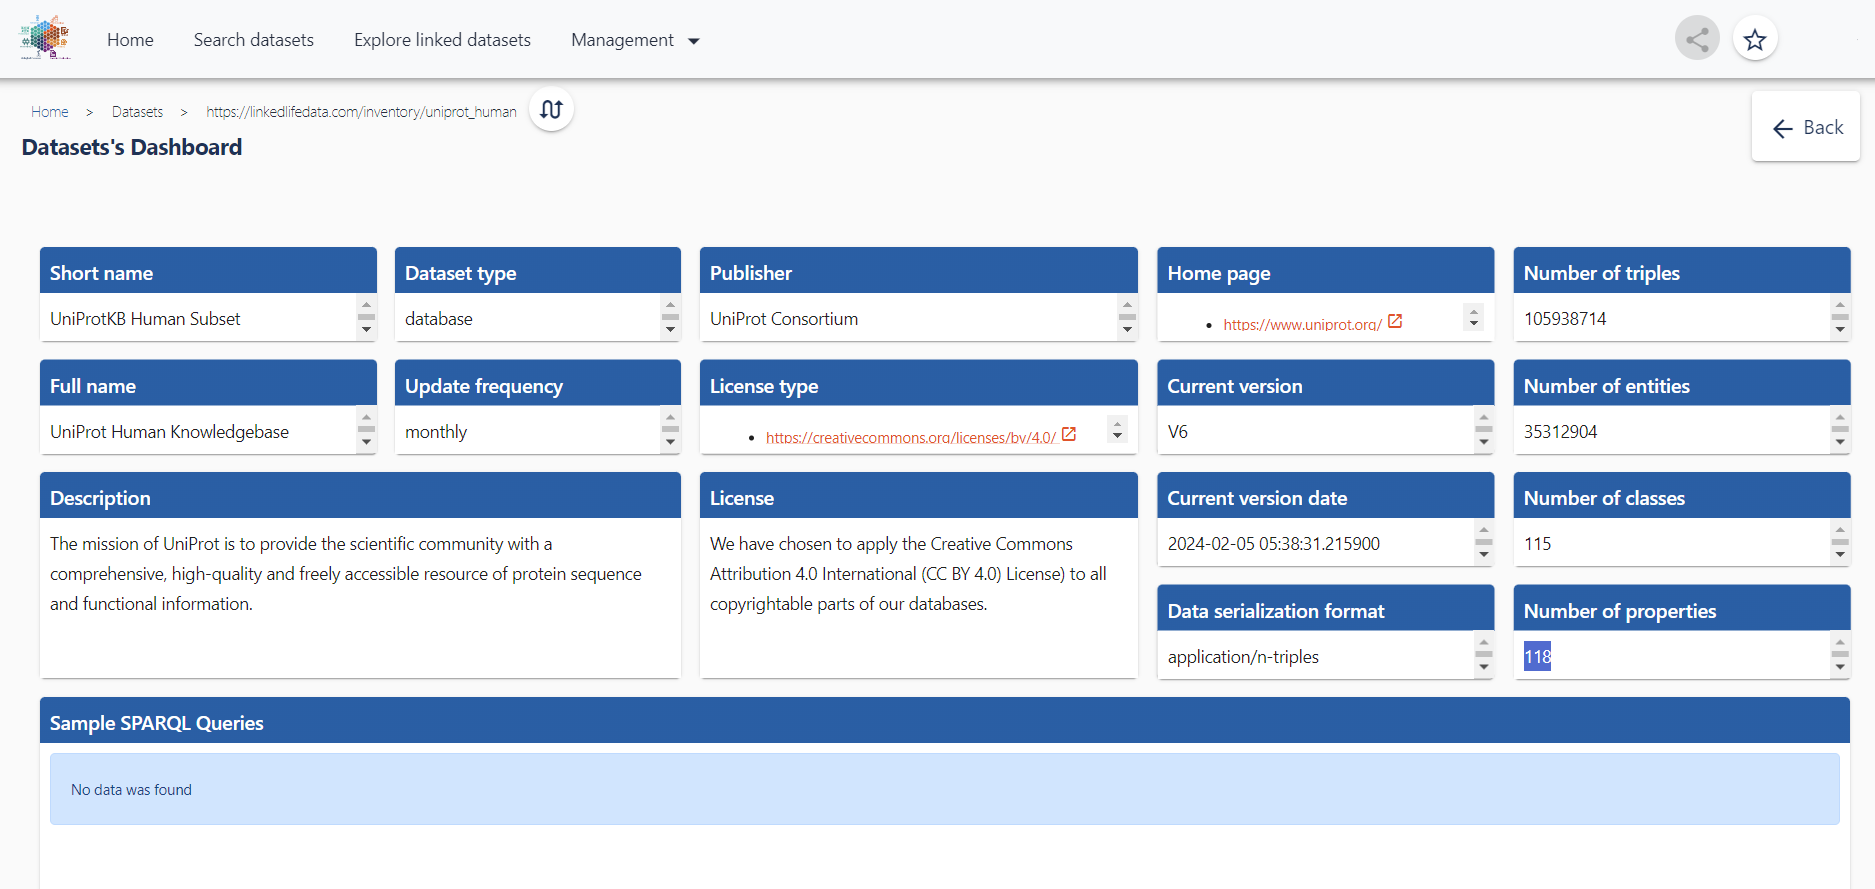Click the current version value V6
The height and width of the screenshot is (889, 1875).
click(x=1178, y=432)
